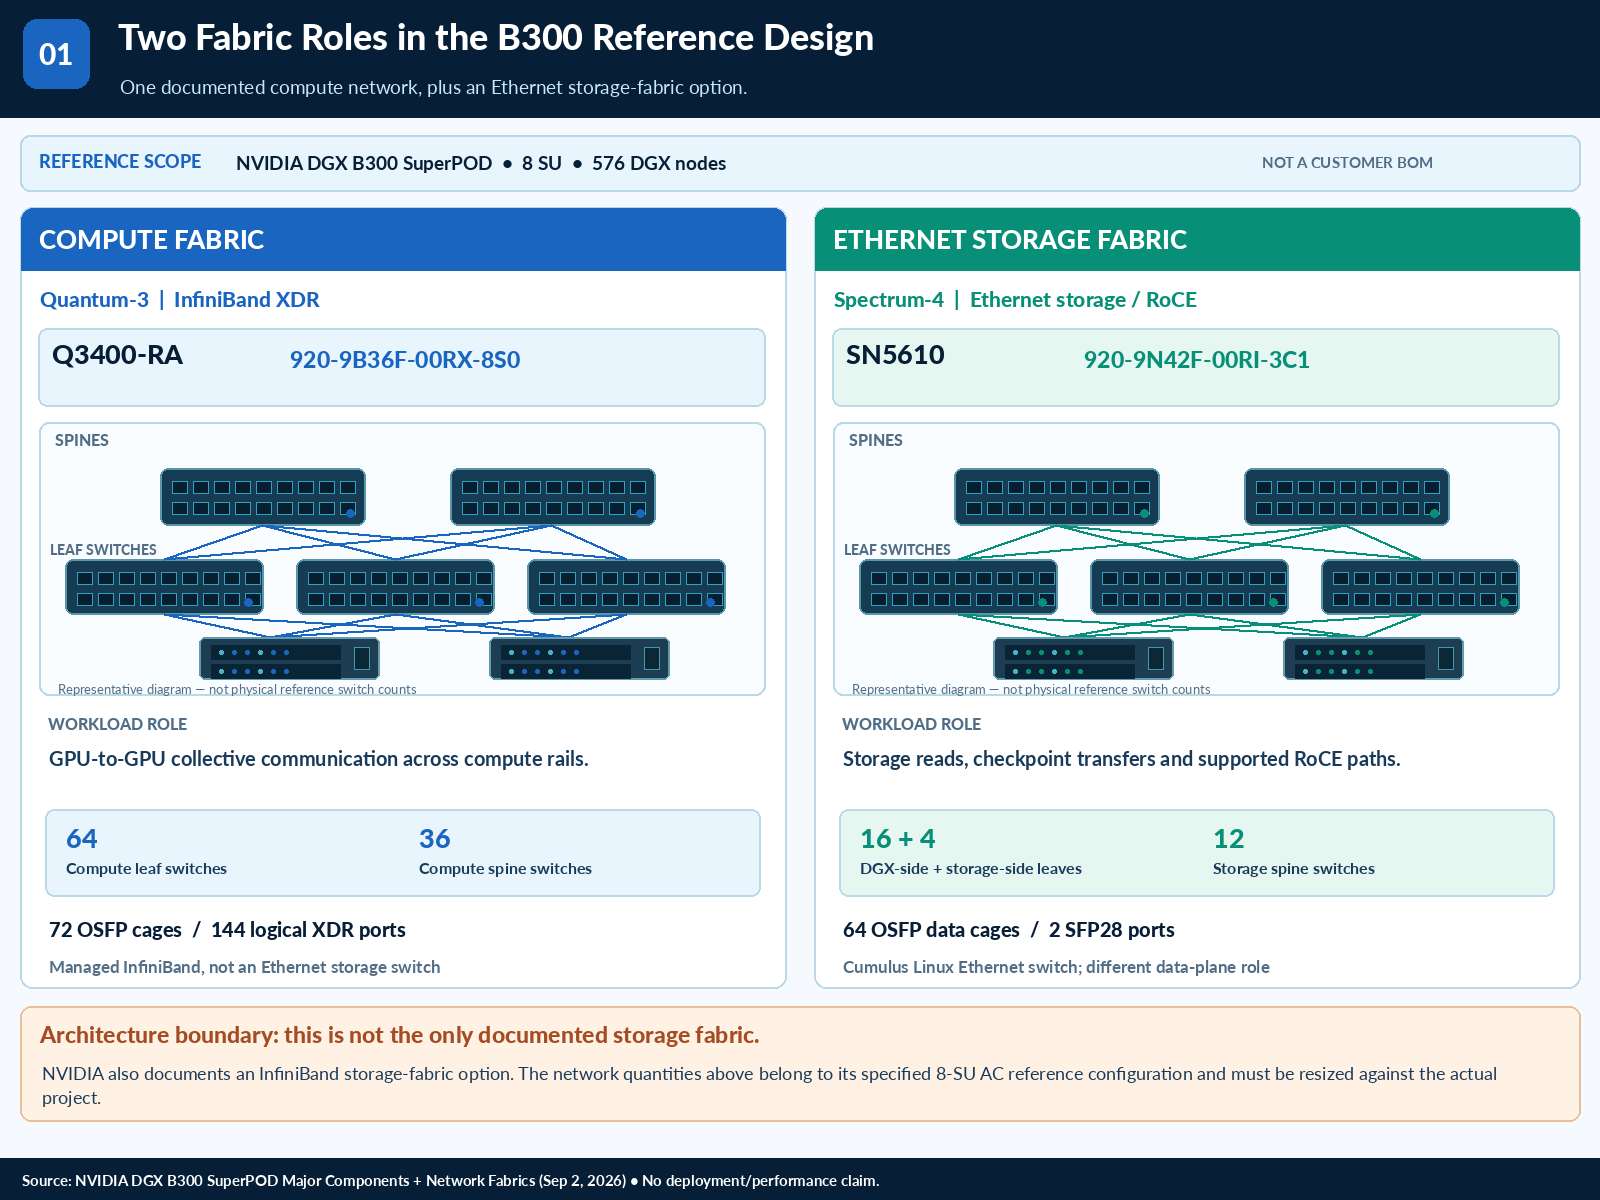
Task: Select the right server node in Ethernet Storage diagram
Action: tap(1373, 658)
